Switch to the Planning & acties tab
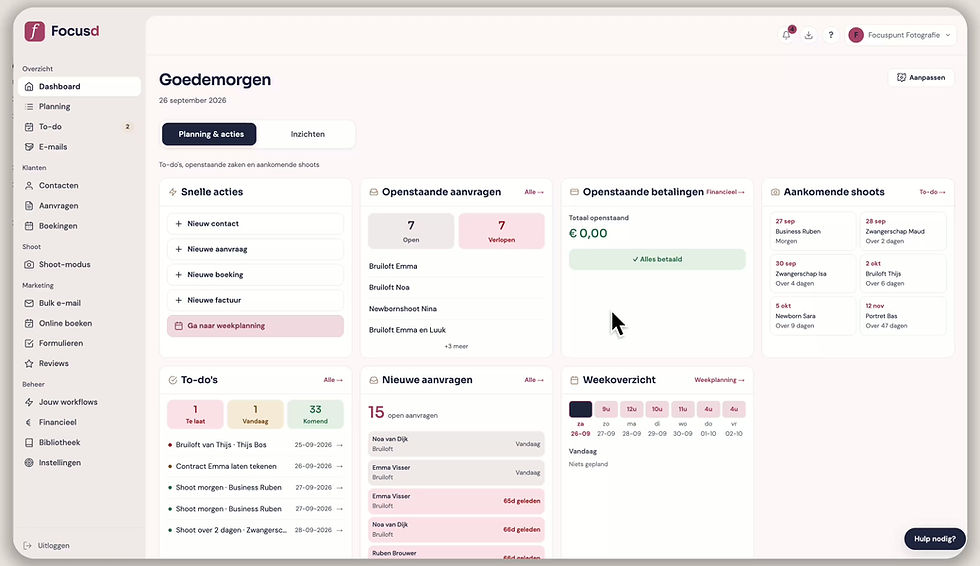This screenshot has width=980, height=566. [x=209, y=134]
